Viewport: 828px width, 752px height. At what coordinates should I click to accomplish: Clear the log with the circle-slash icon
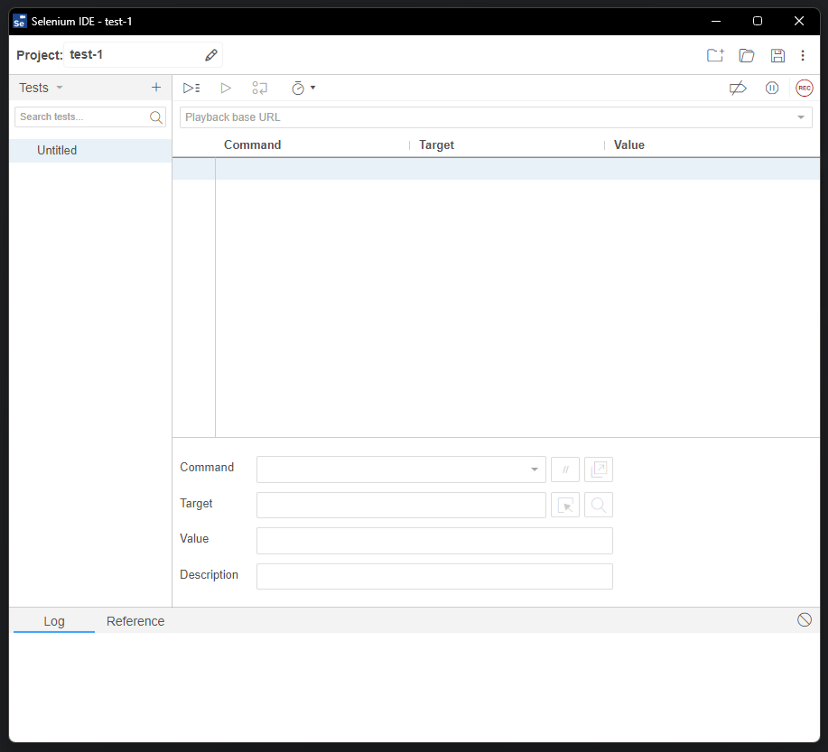pos(804,620)
